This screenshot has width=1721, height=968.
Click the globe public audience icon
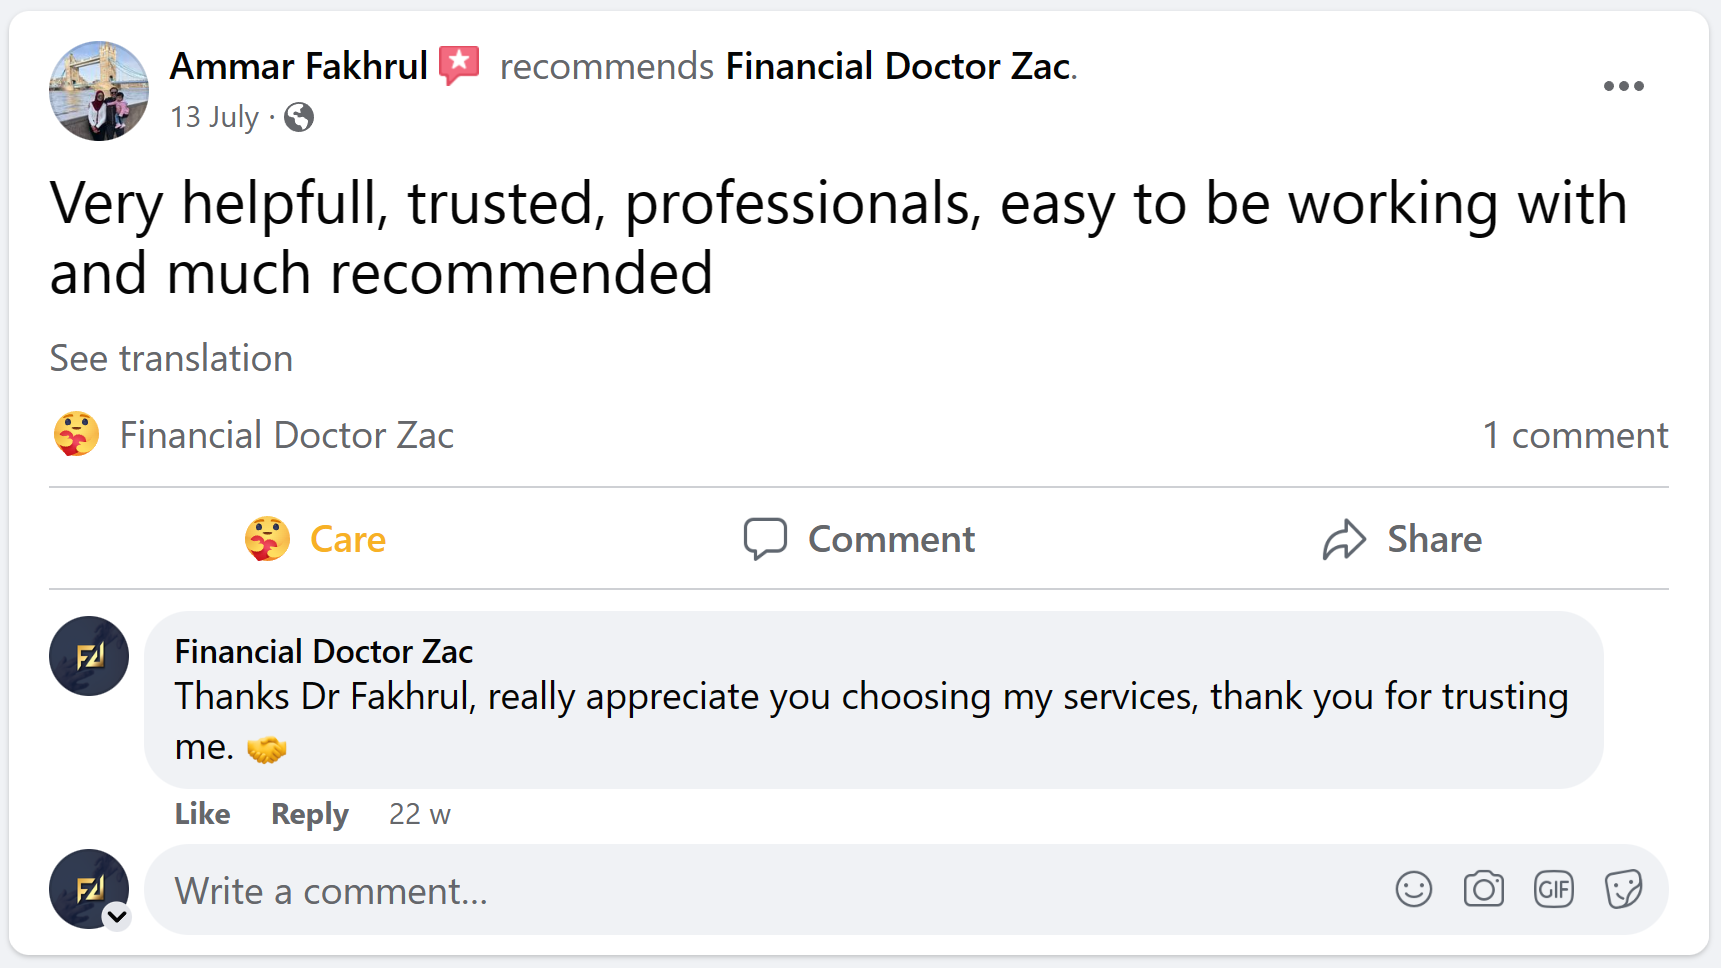click(299, 118)
